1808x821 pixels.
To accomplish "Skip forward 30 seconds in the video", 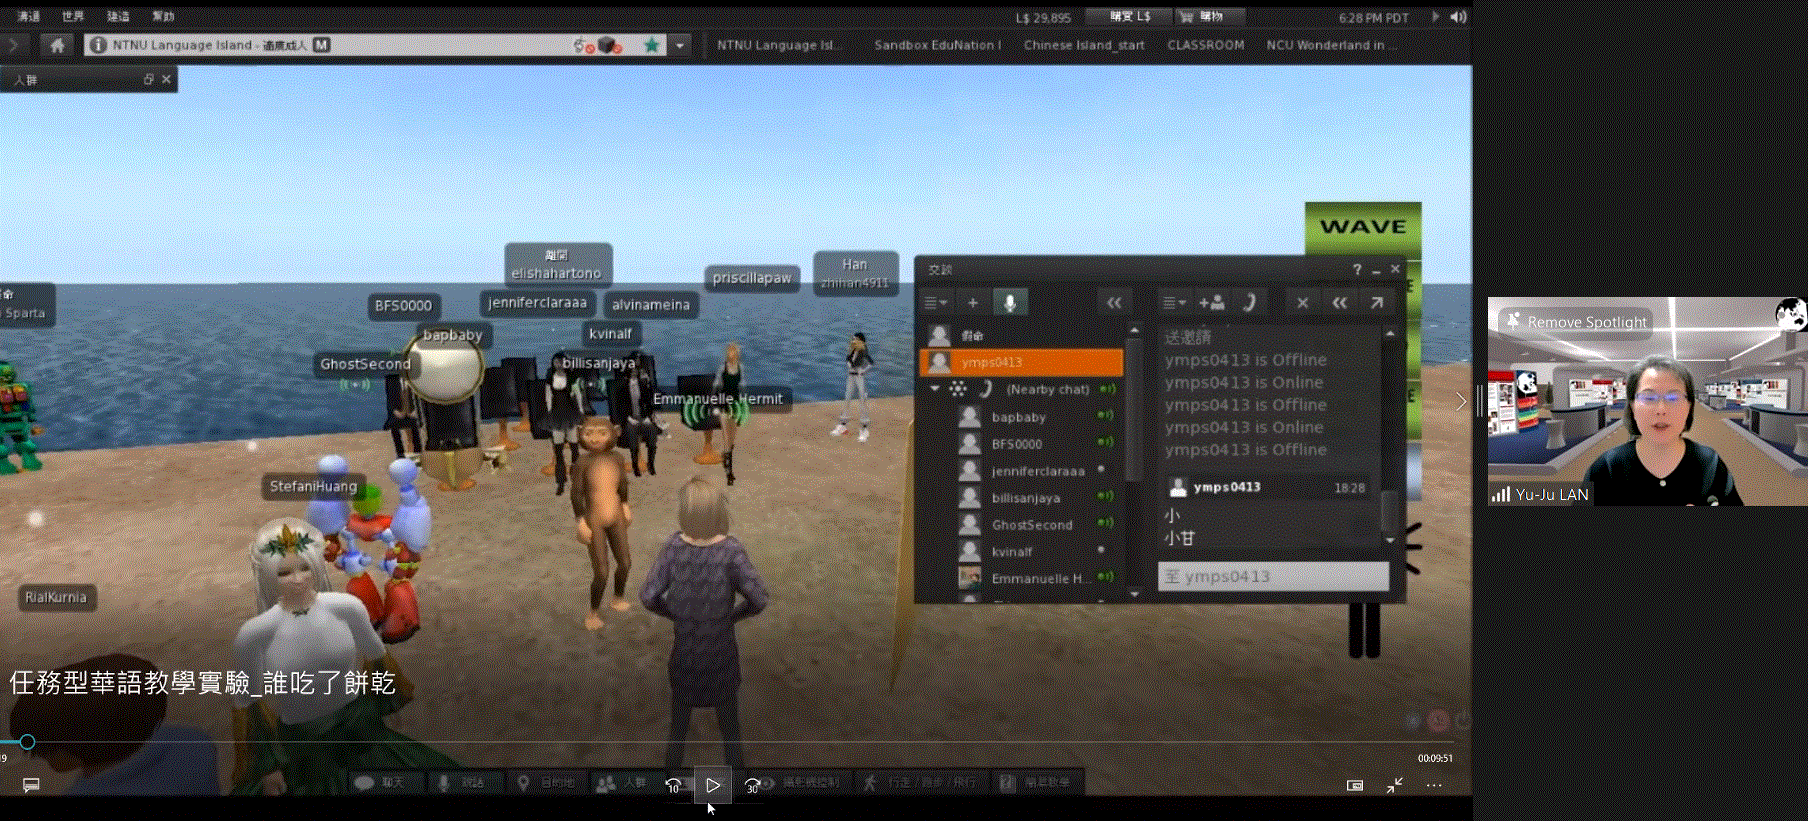I will point(752,786).
